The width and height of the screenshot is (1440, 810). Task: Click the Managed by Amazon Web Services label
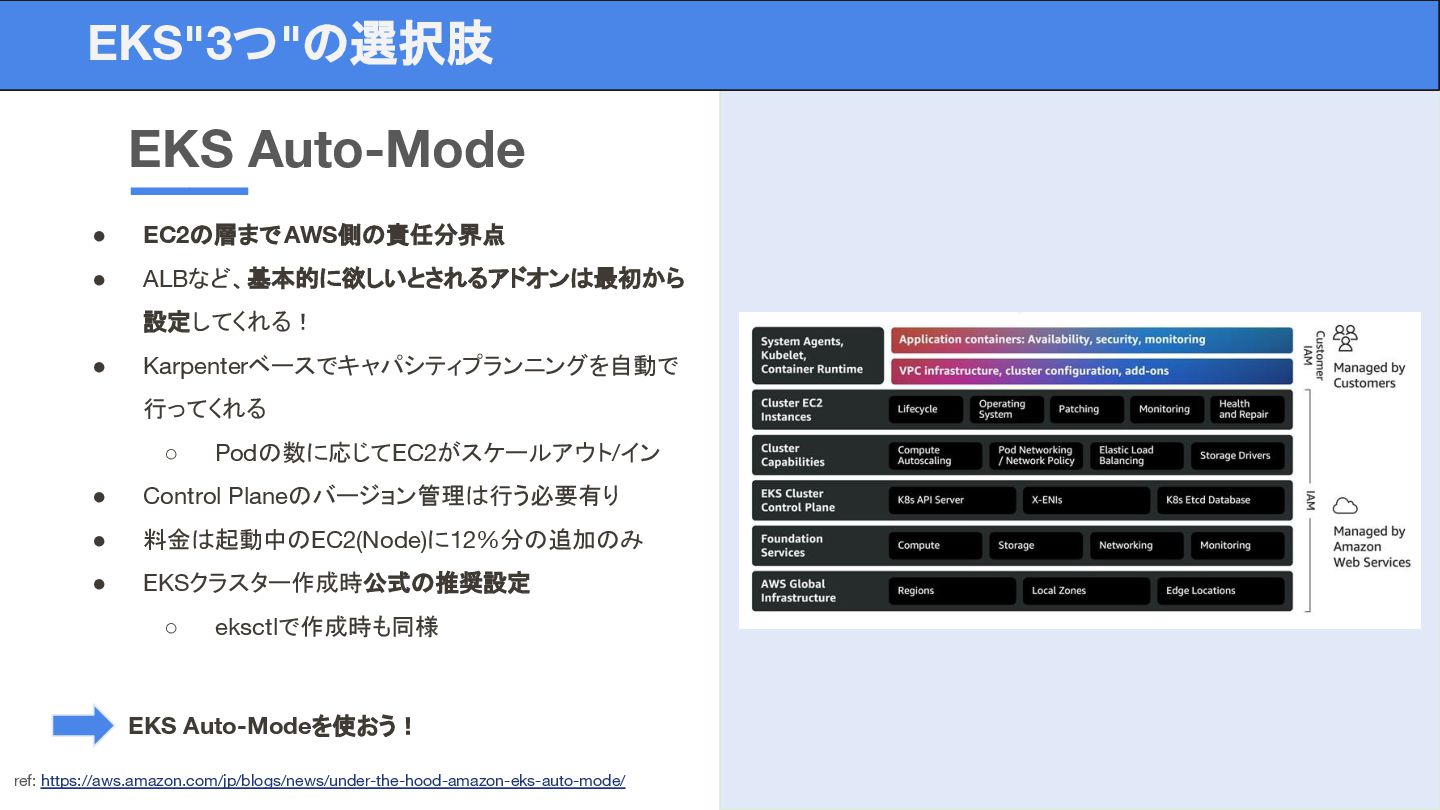click(x=1371, y=547)
